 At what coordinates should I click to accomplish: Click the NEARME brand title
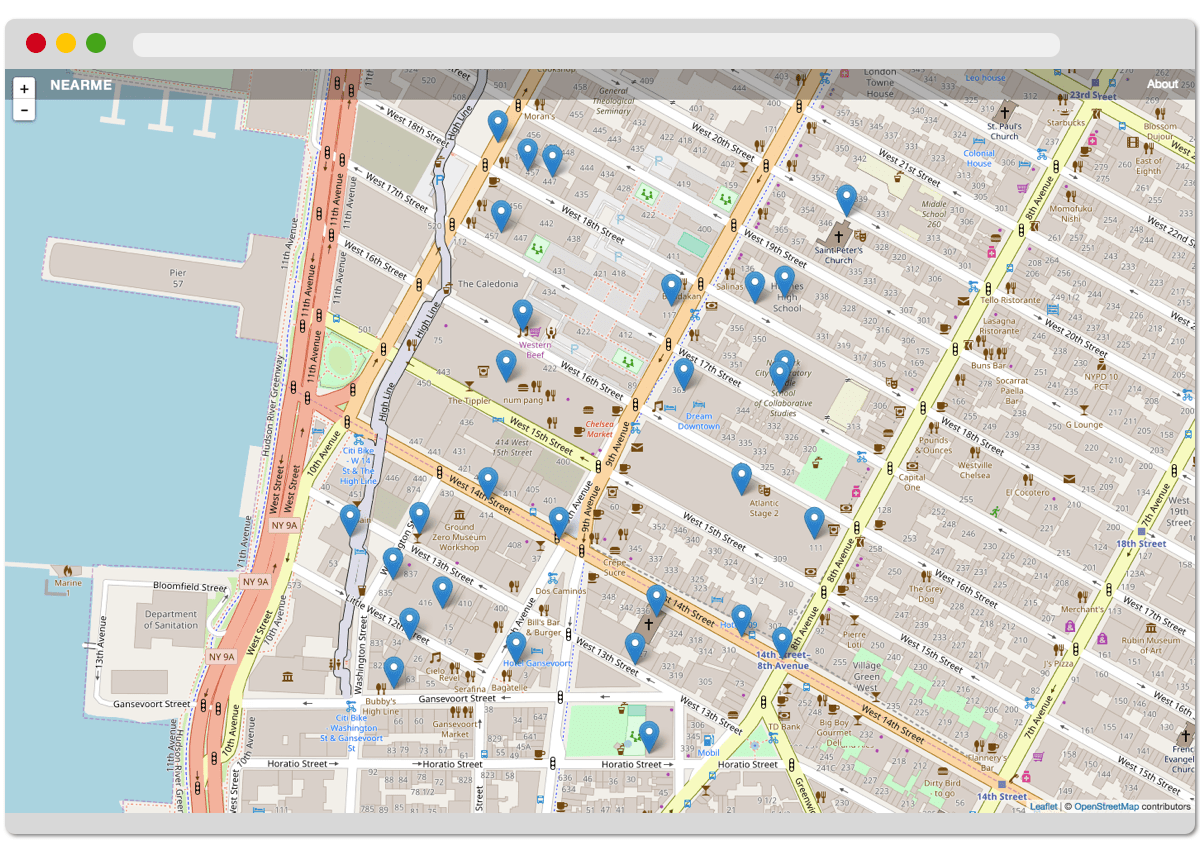click(x=80, y=85)
